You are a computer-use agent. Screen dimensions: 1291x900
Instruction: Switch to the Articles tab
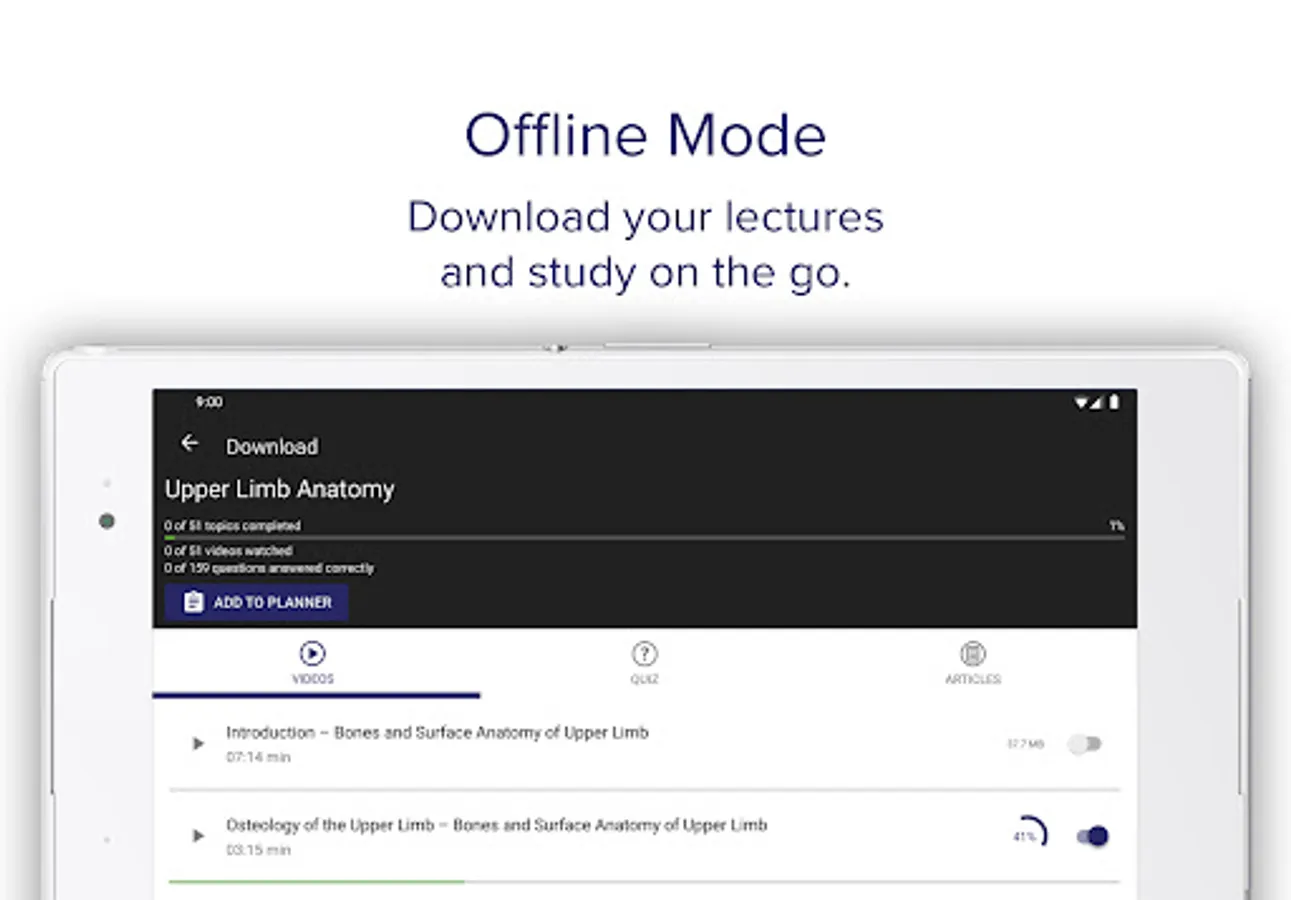pyautogui.click(x=973, y=664)
